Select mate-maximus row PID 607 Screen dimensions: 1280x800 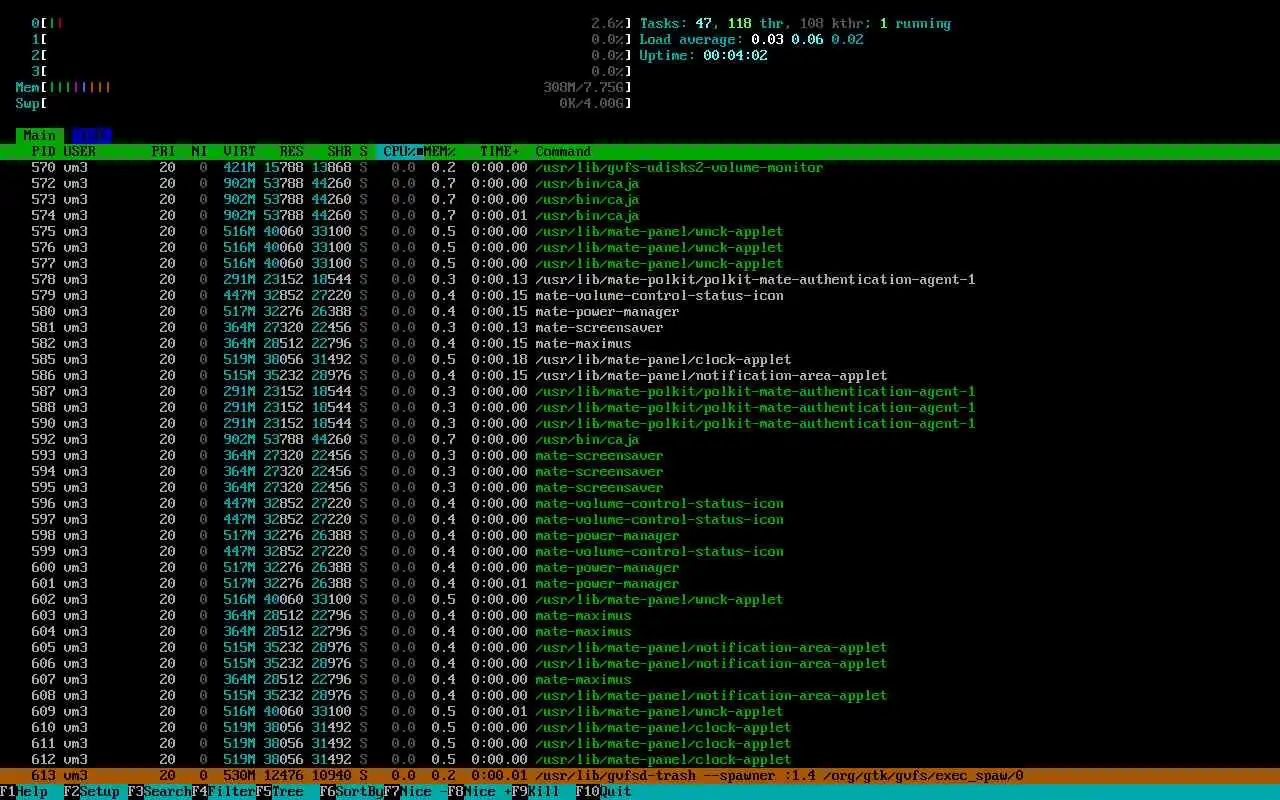pos(640,680)
